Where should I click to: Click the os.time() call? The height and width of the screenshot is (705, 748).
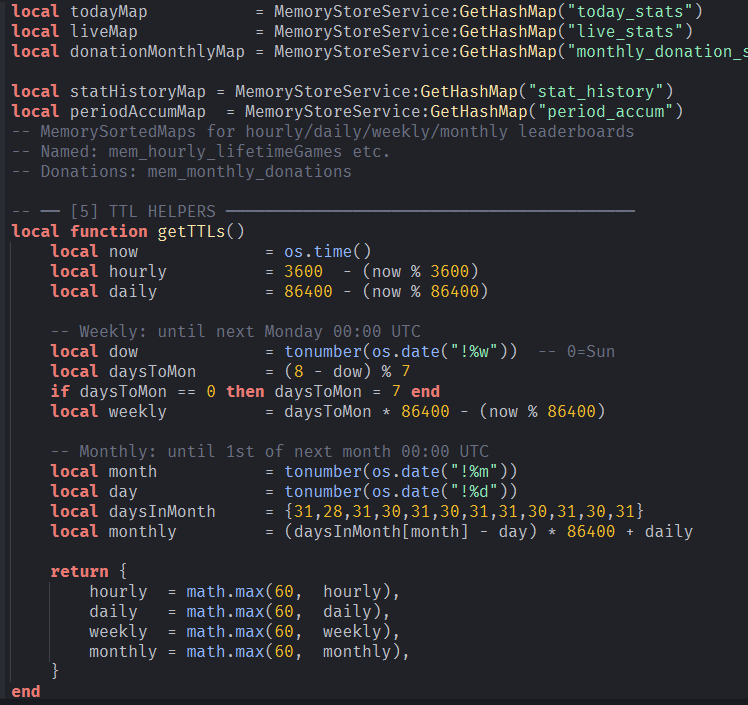click(x=328, y=251)
